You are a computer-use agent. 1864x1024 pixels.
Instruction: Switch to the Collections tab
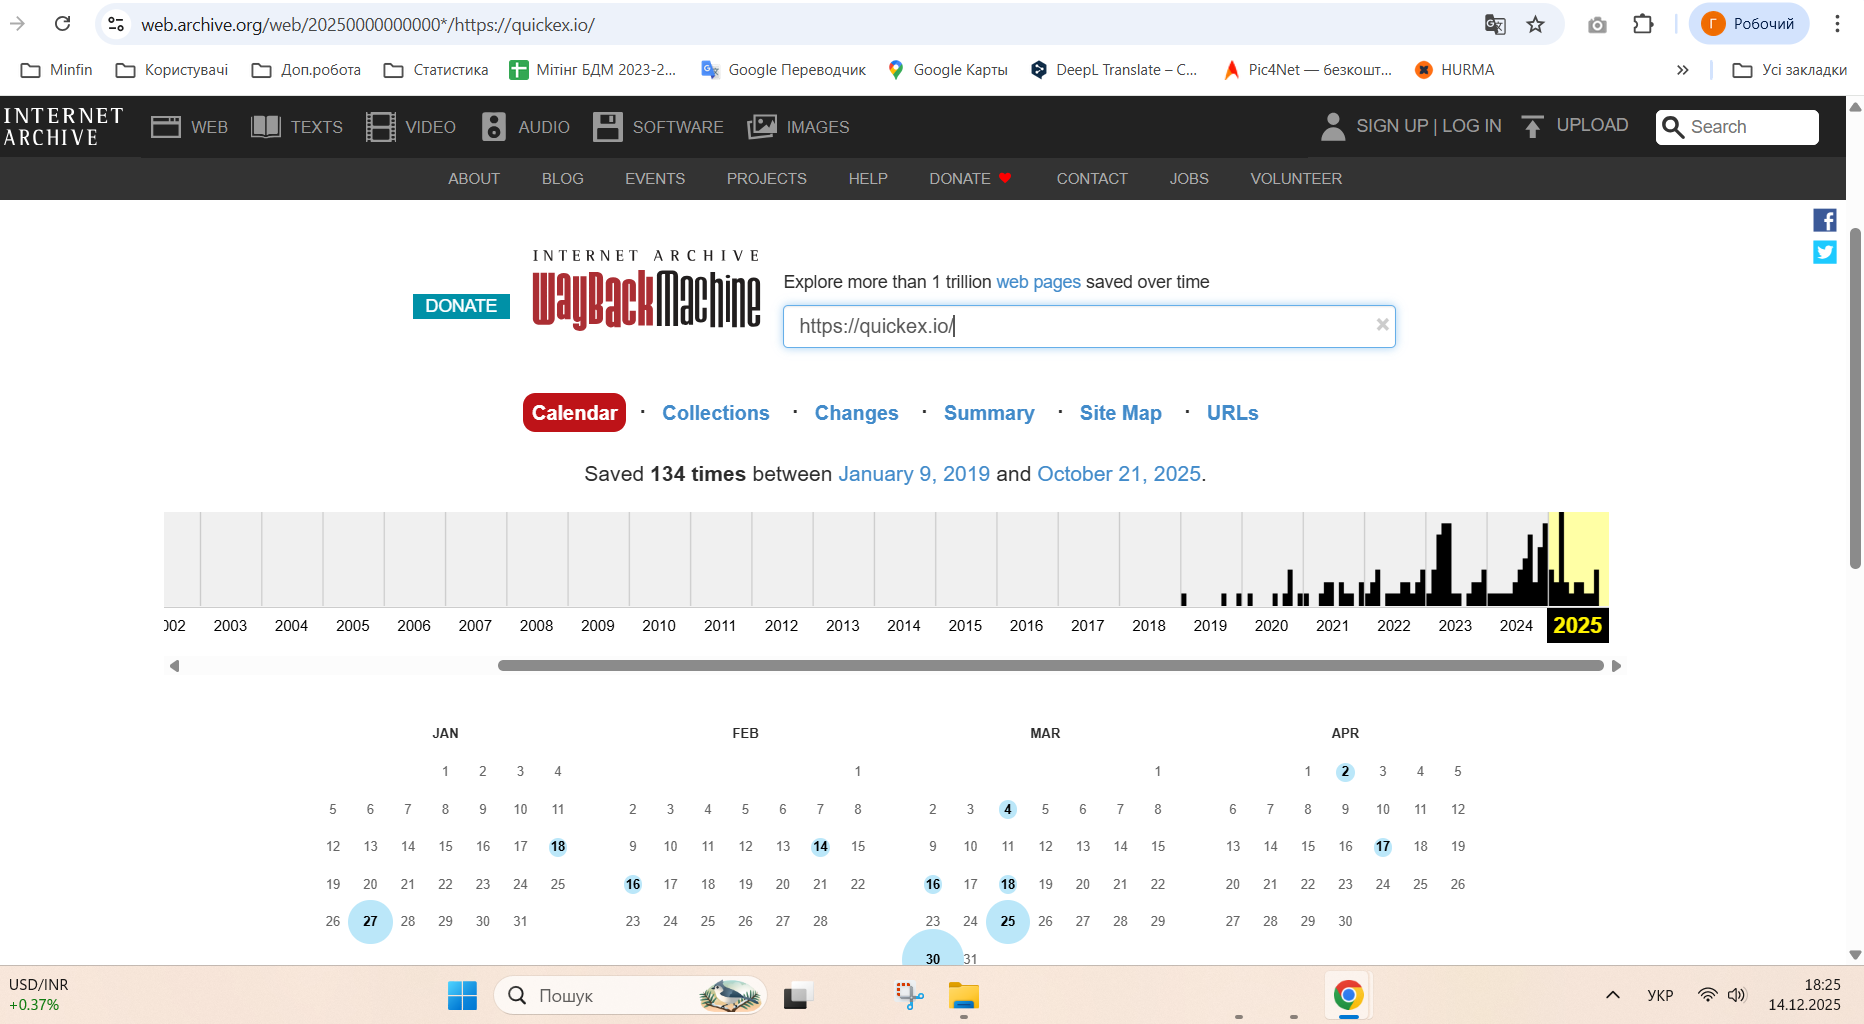click(x=716, y=413)
